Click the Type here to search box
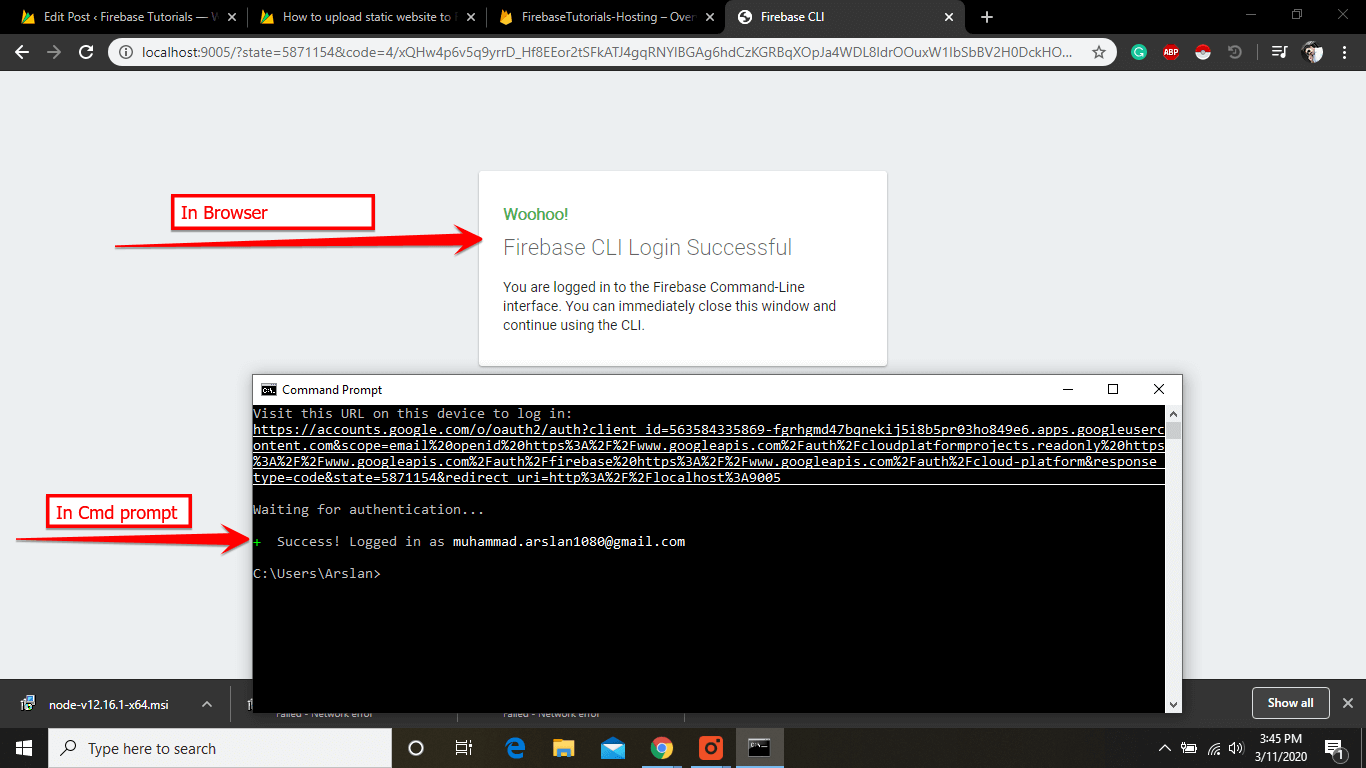The height and width of the screenshot is (768, 1366). [220, 748]
